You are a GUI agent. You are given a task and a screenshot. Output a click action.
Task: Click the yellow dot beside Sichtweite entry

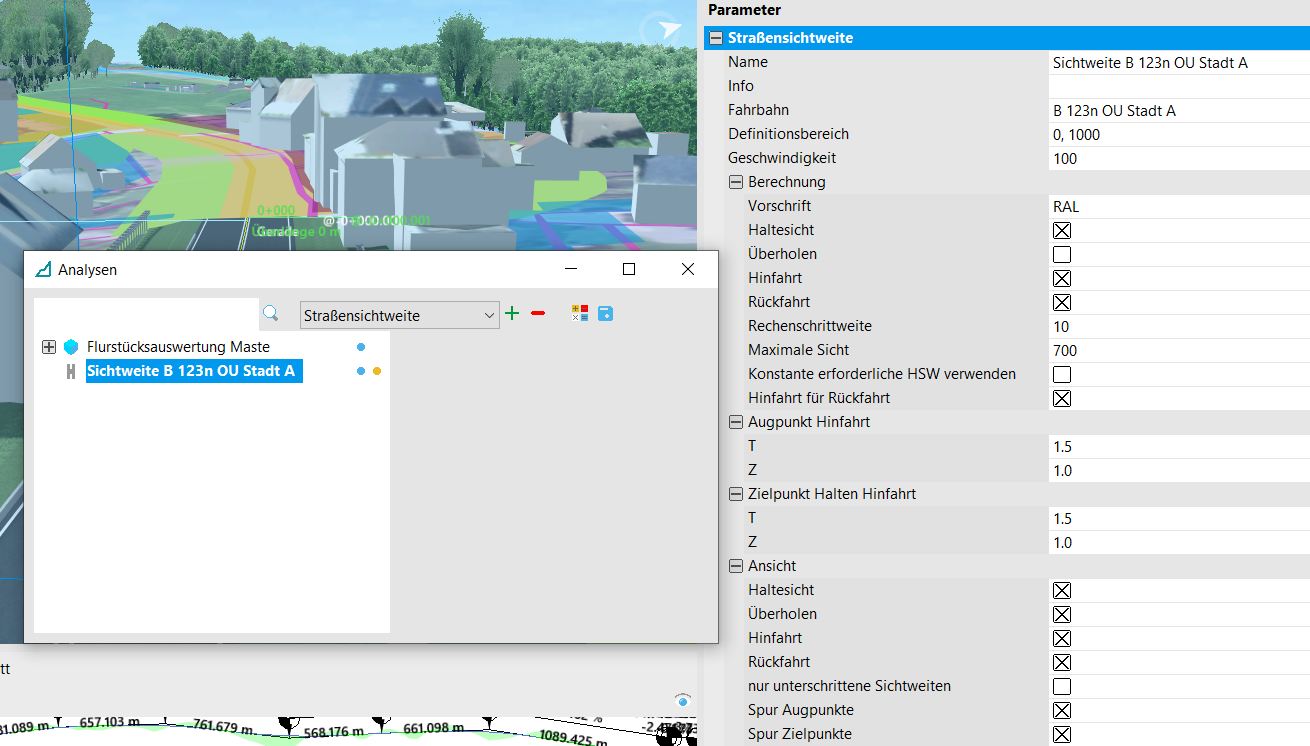point(377,371)
